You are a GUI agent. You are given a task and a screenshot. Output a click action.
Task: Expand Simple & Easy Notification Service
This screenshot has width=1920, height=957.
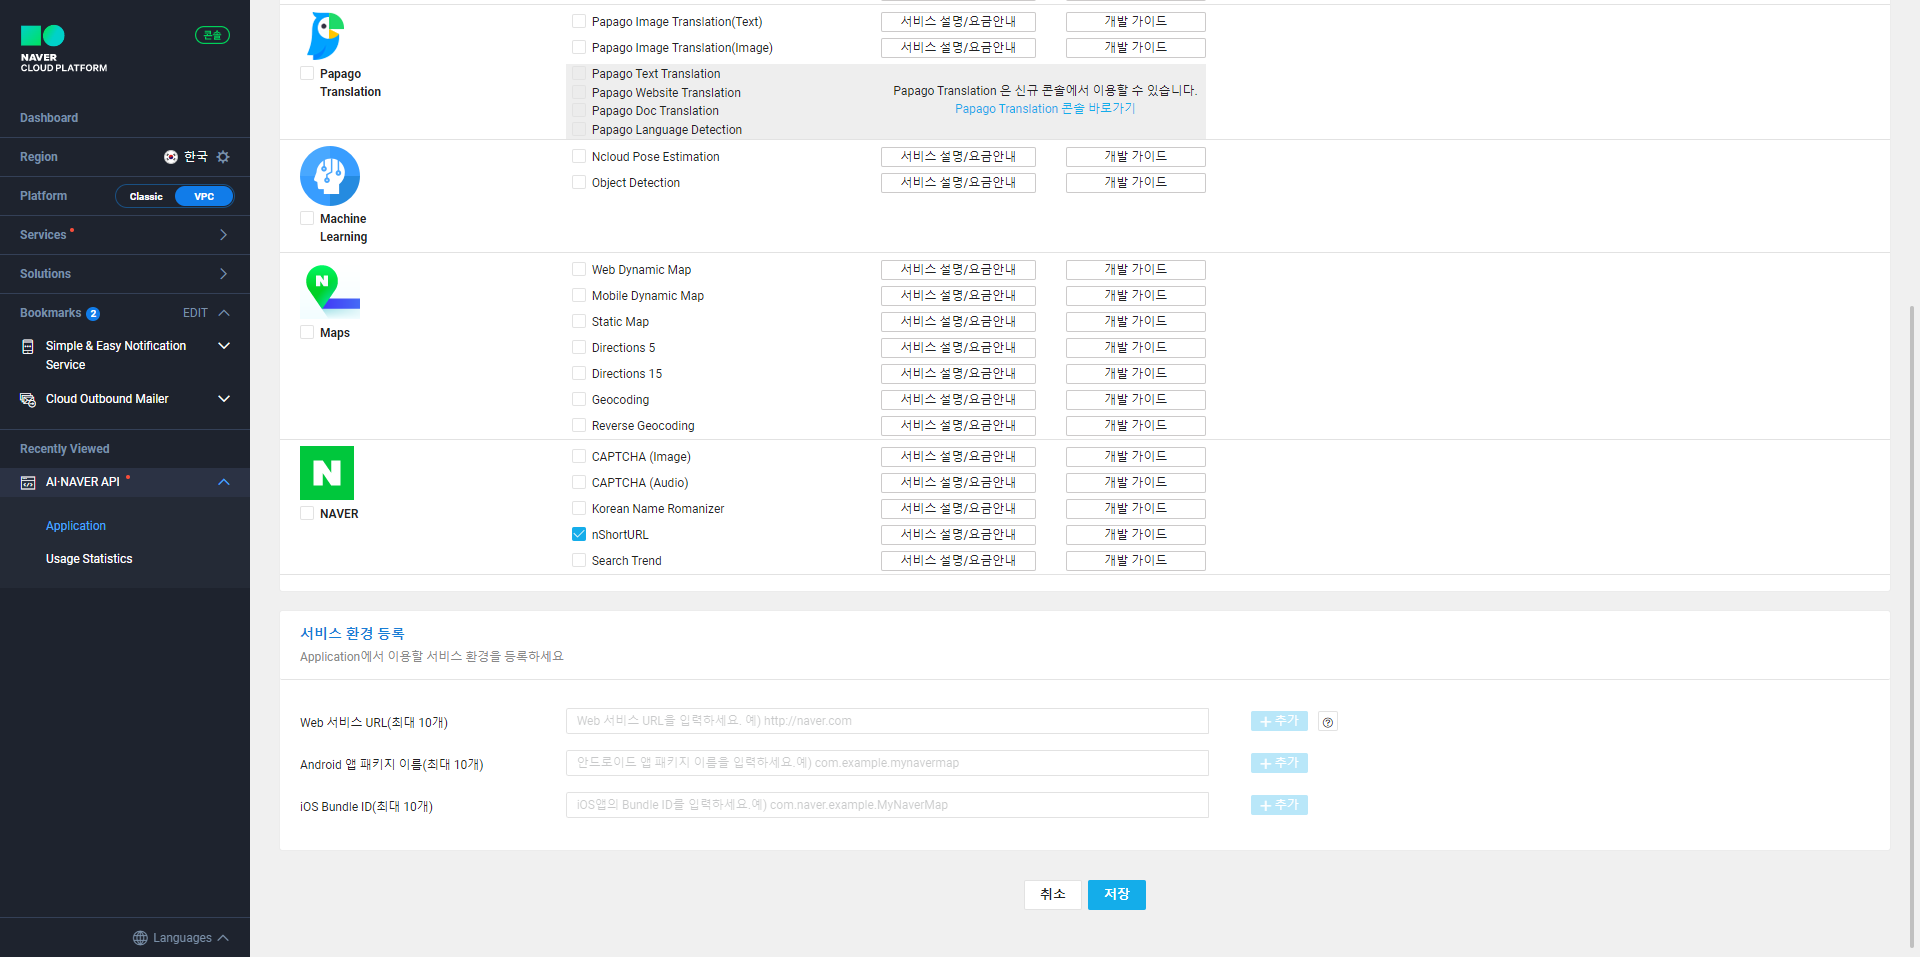click(224, 346)
